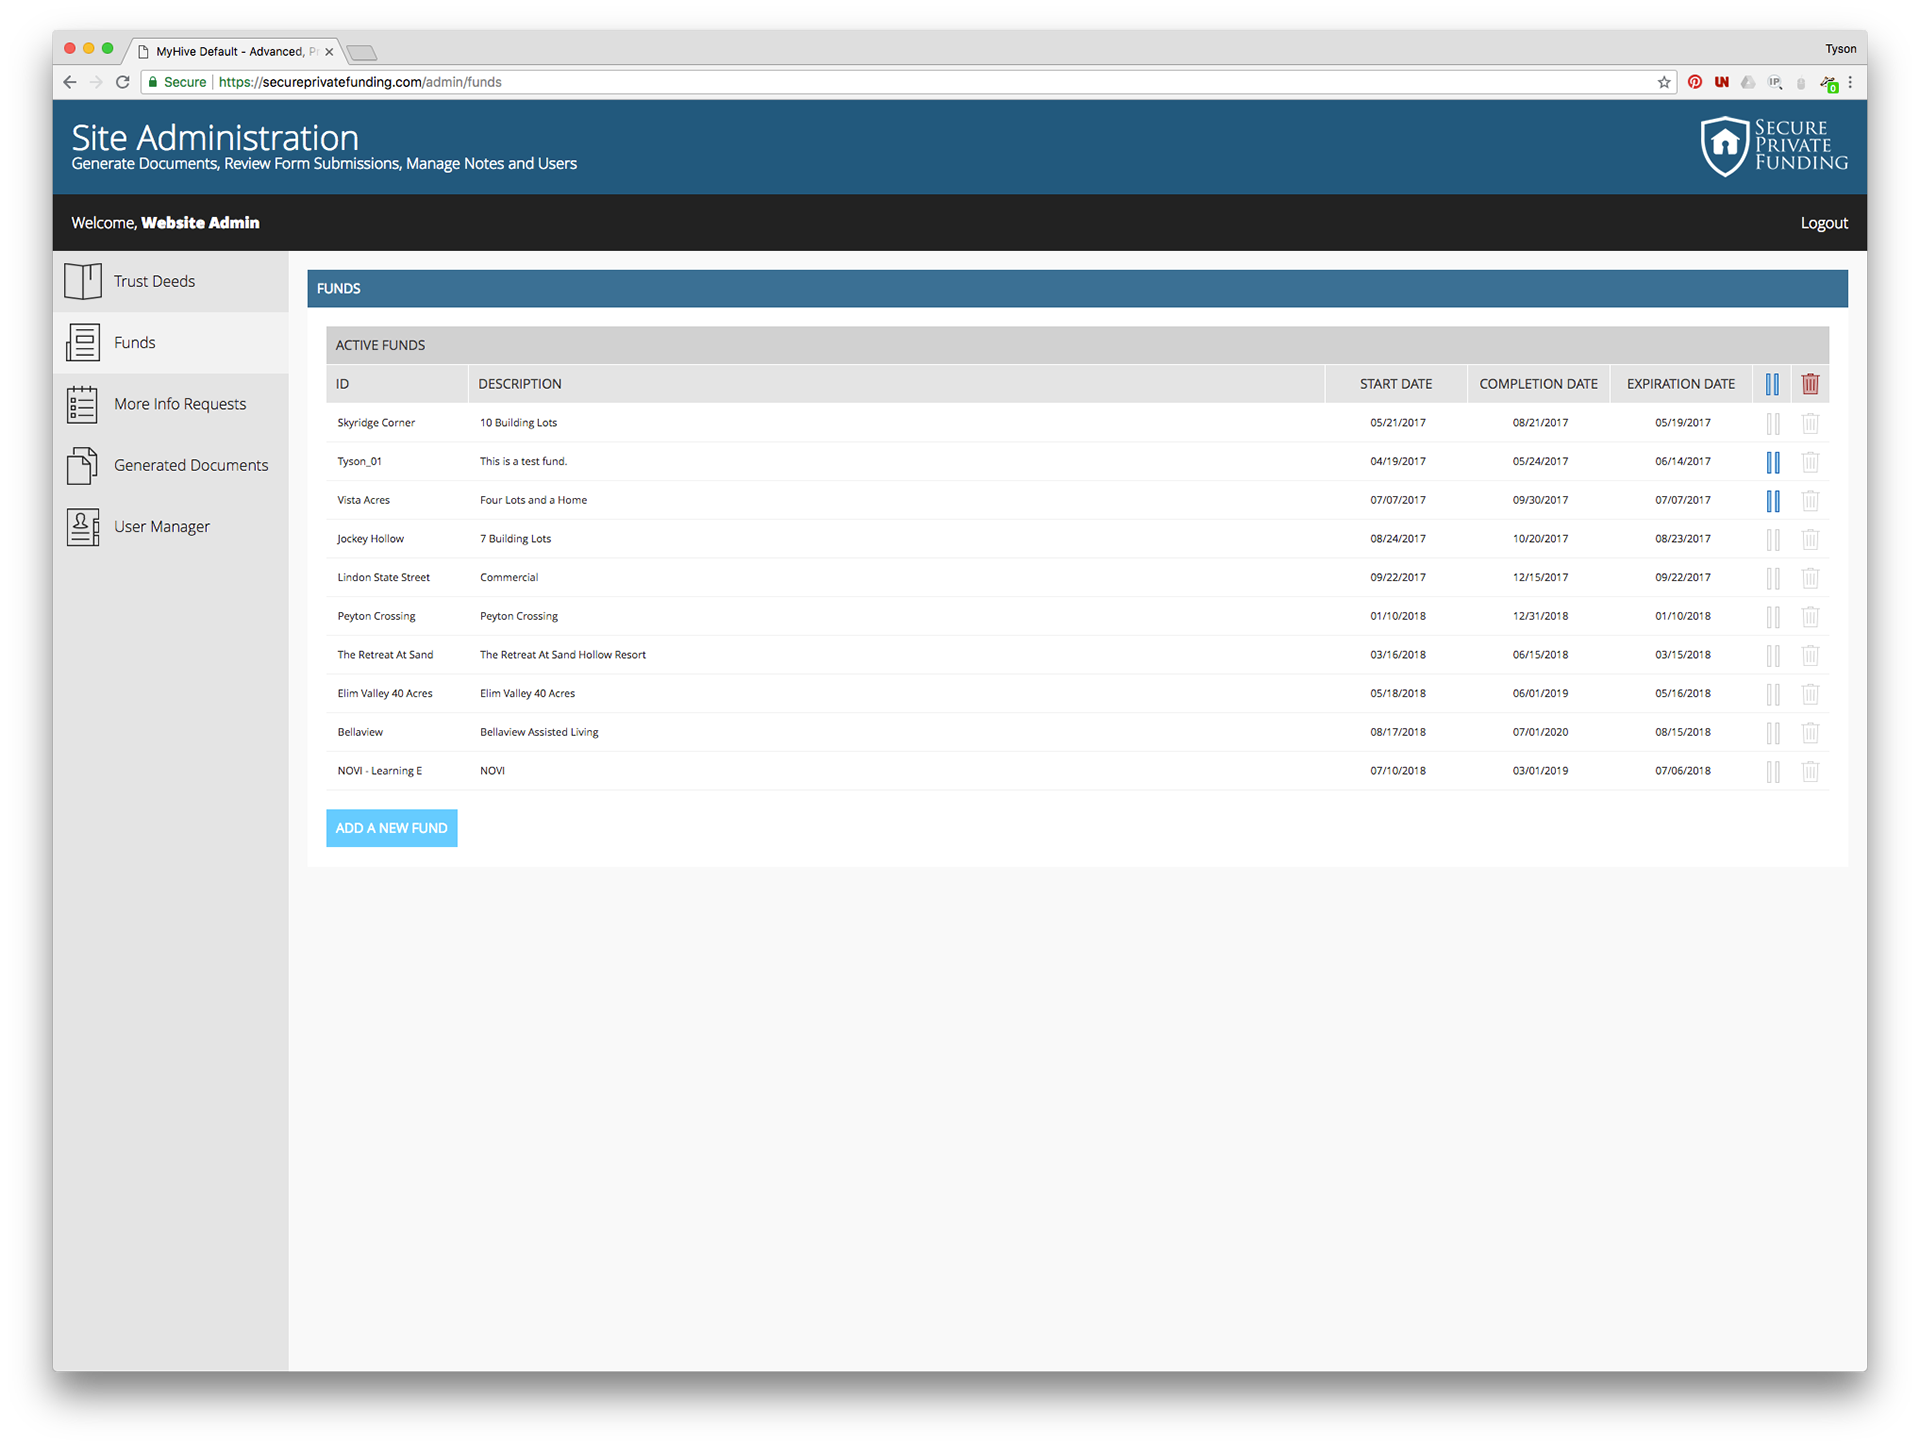The image size is (1920, 1447).
Task: Click blue pause icon in header
Action: coord(1772,384)
